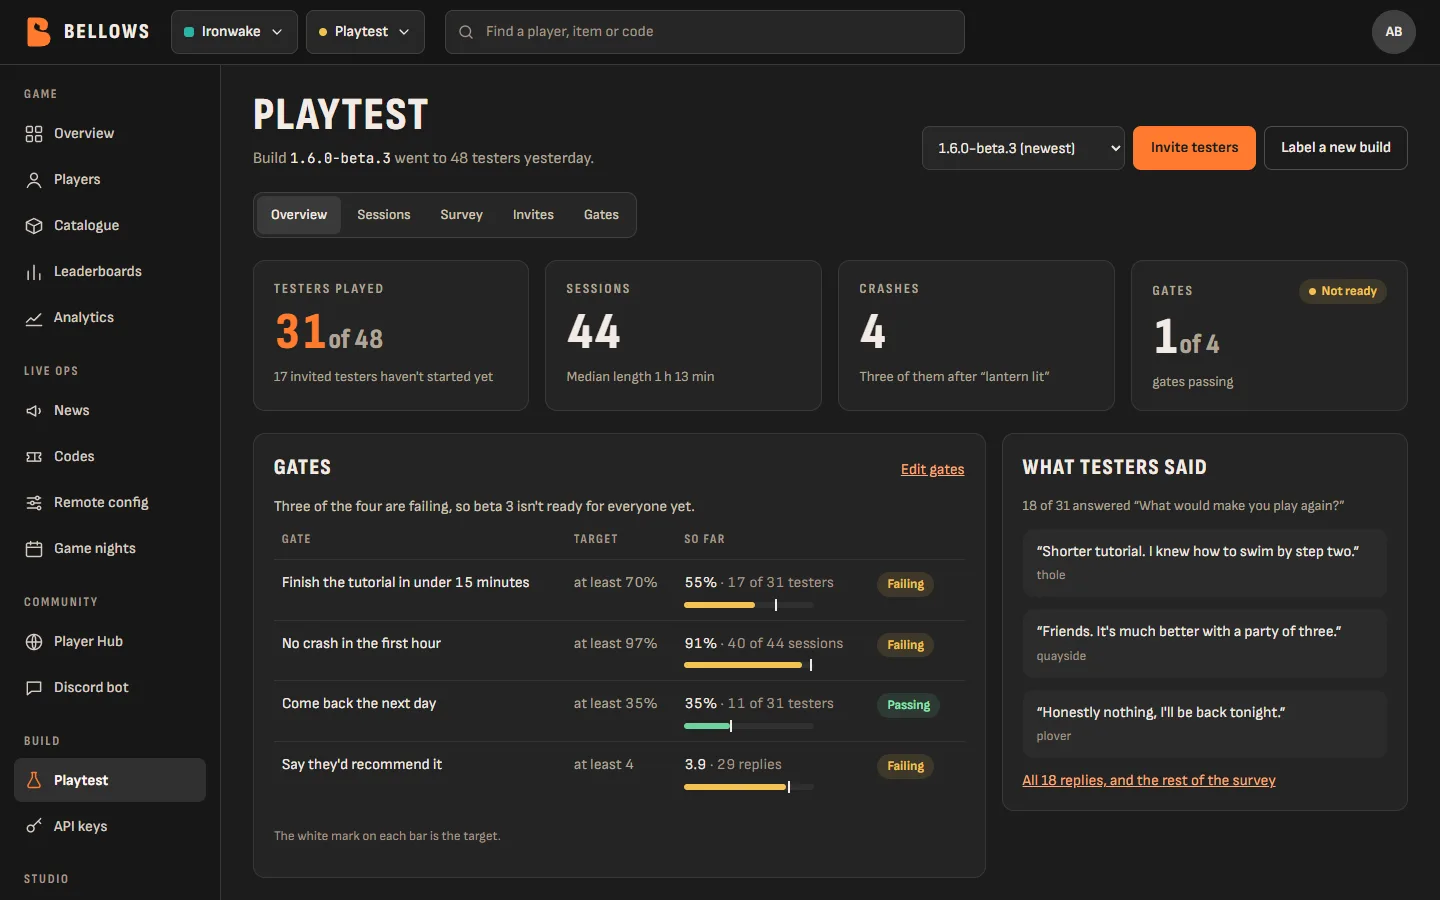Click the API keys key icon
Screen dimensions: 1440x900
[x=34, y=826]
